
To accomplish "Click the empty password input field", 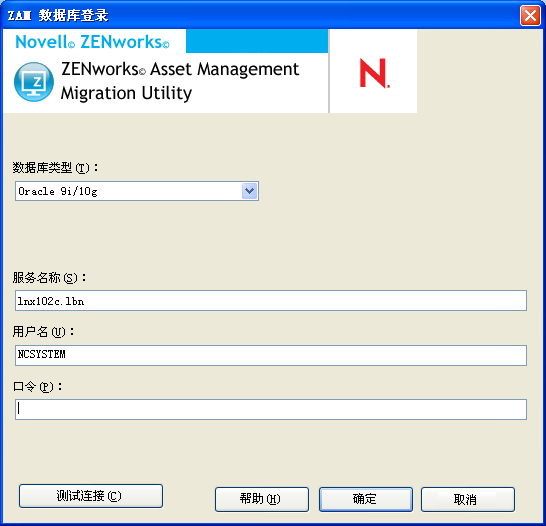I will click(271, 409).
